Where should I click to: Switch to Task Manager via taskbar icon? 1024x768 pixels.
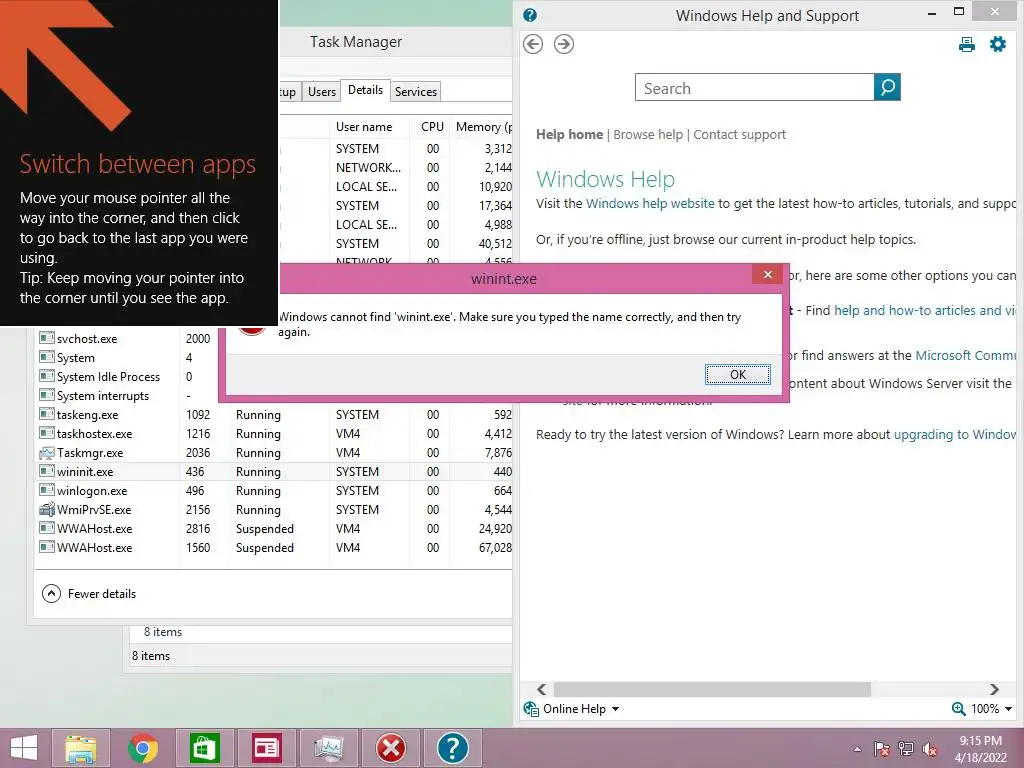coord(328,748)
